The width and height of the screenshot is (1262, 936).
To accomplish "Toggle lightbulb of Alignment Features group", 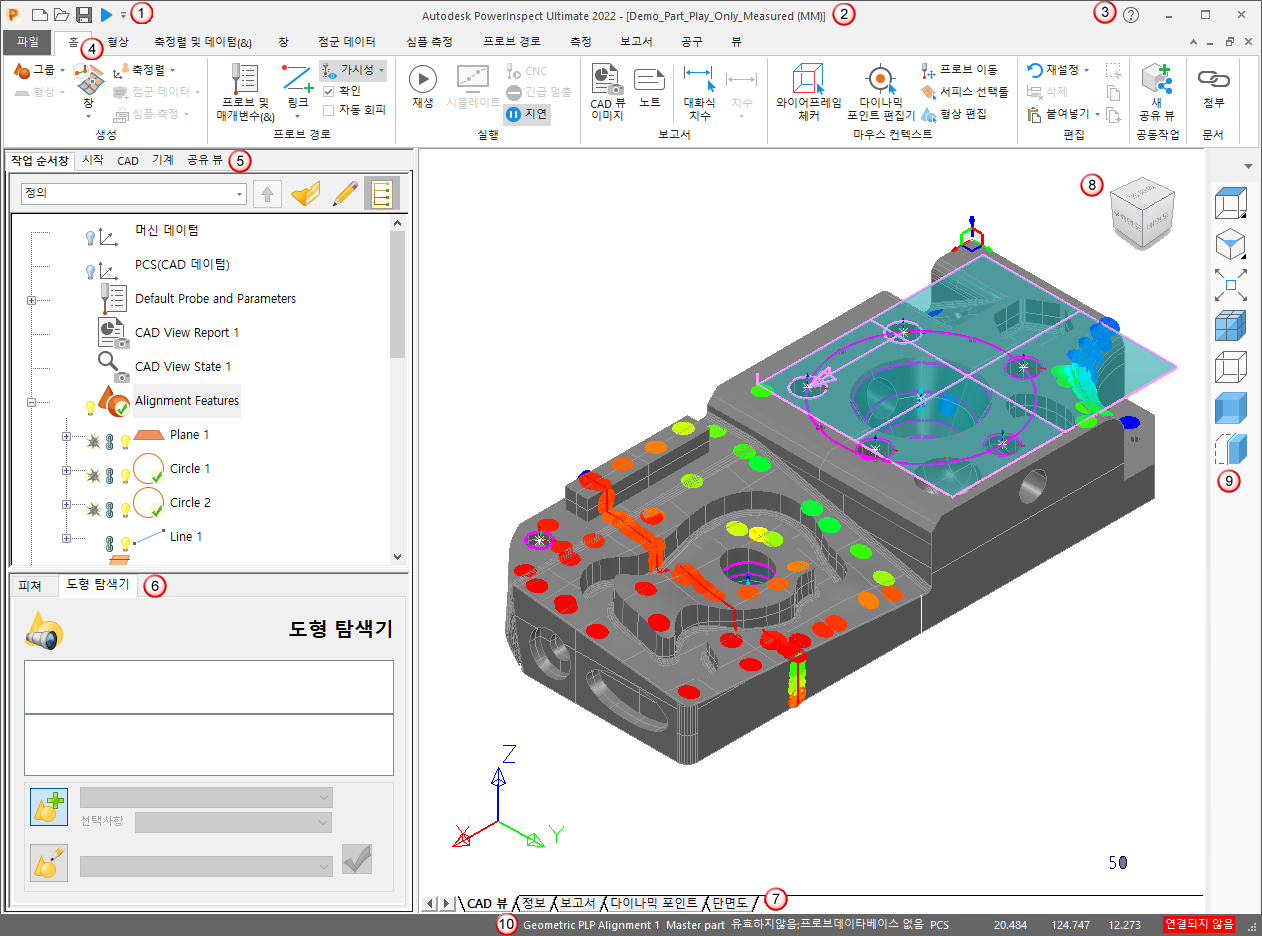I will [89, 408].
